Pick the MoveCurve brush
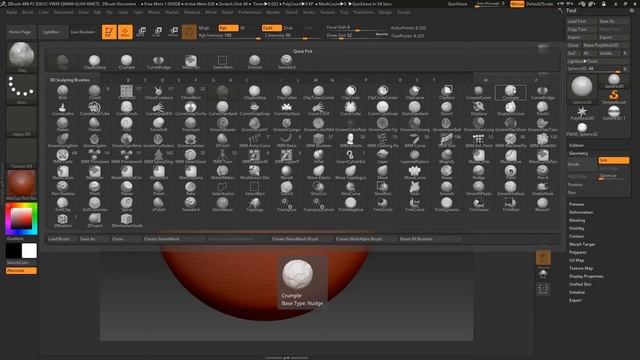This screenshot has width=640, height=360. [415, 172]
